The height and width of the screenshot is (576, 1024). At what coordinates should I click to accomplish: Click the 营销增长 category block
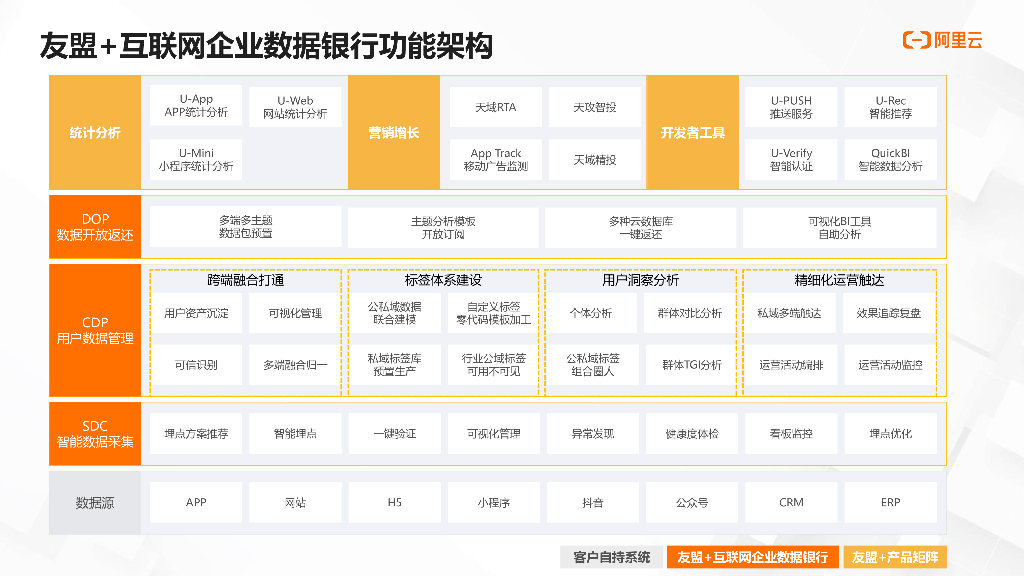(x=394, y=133)
